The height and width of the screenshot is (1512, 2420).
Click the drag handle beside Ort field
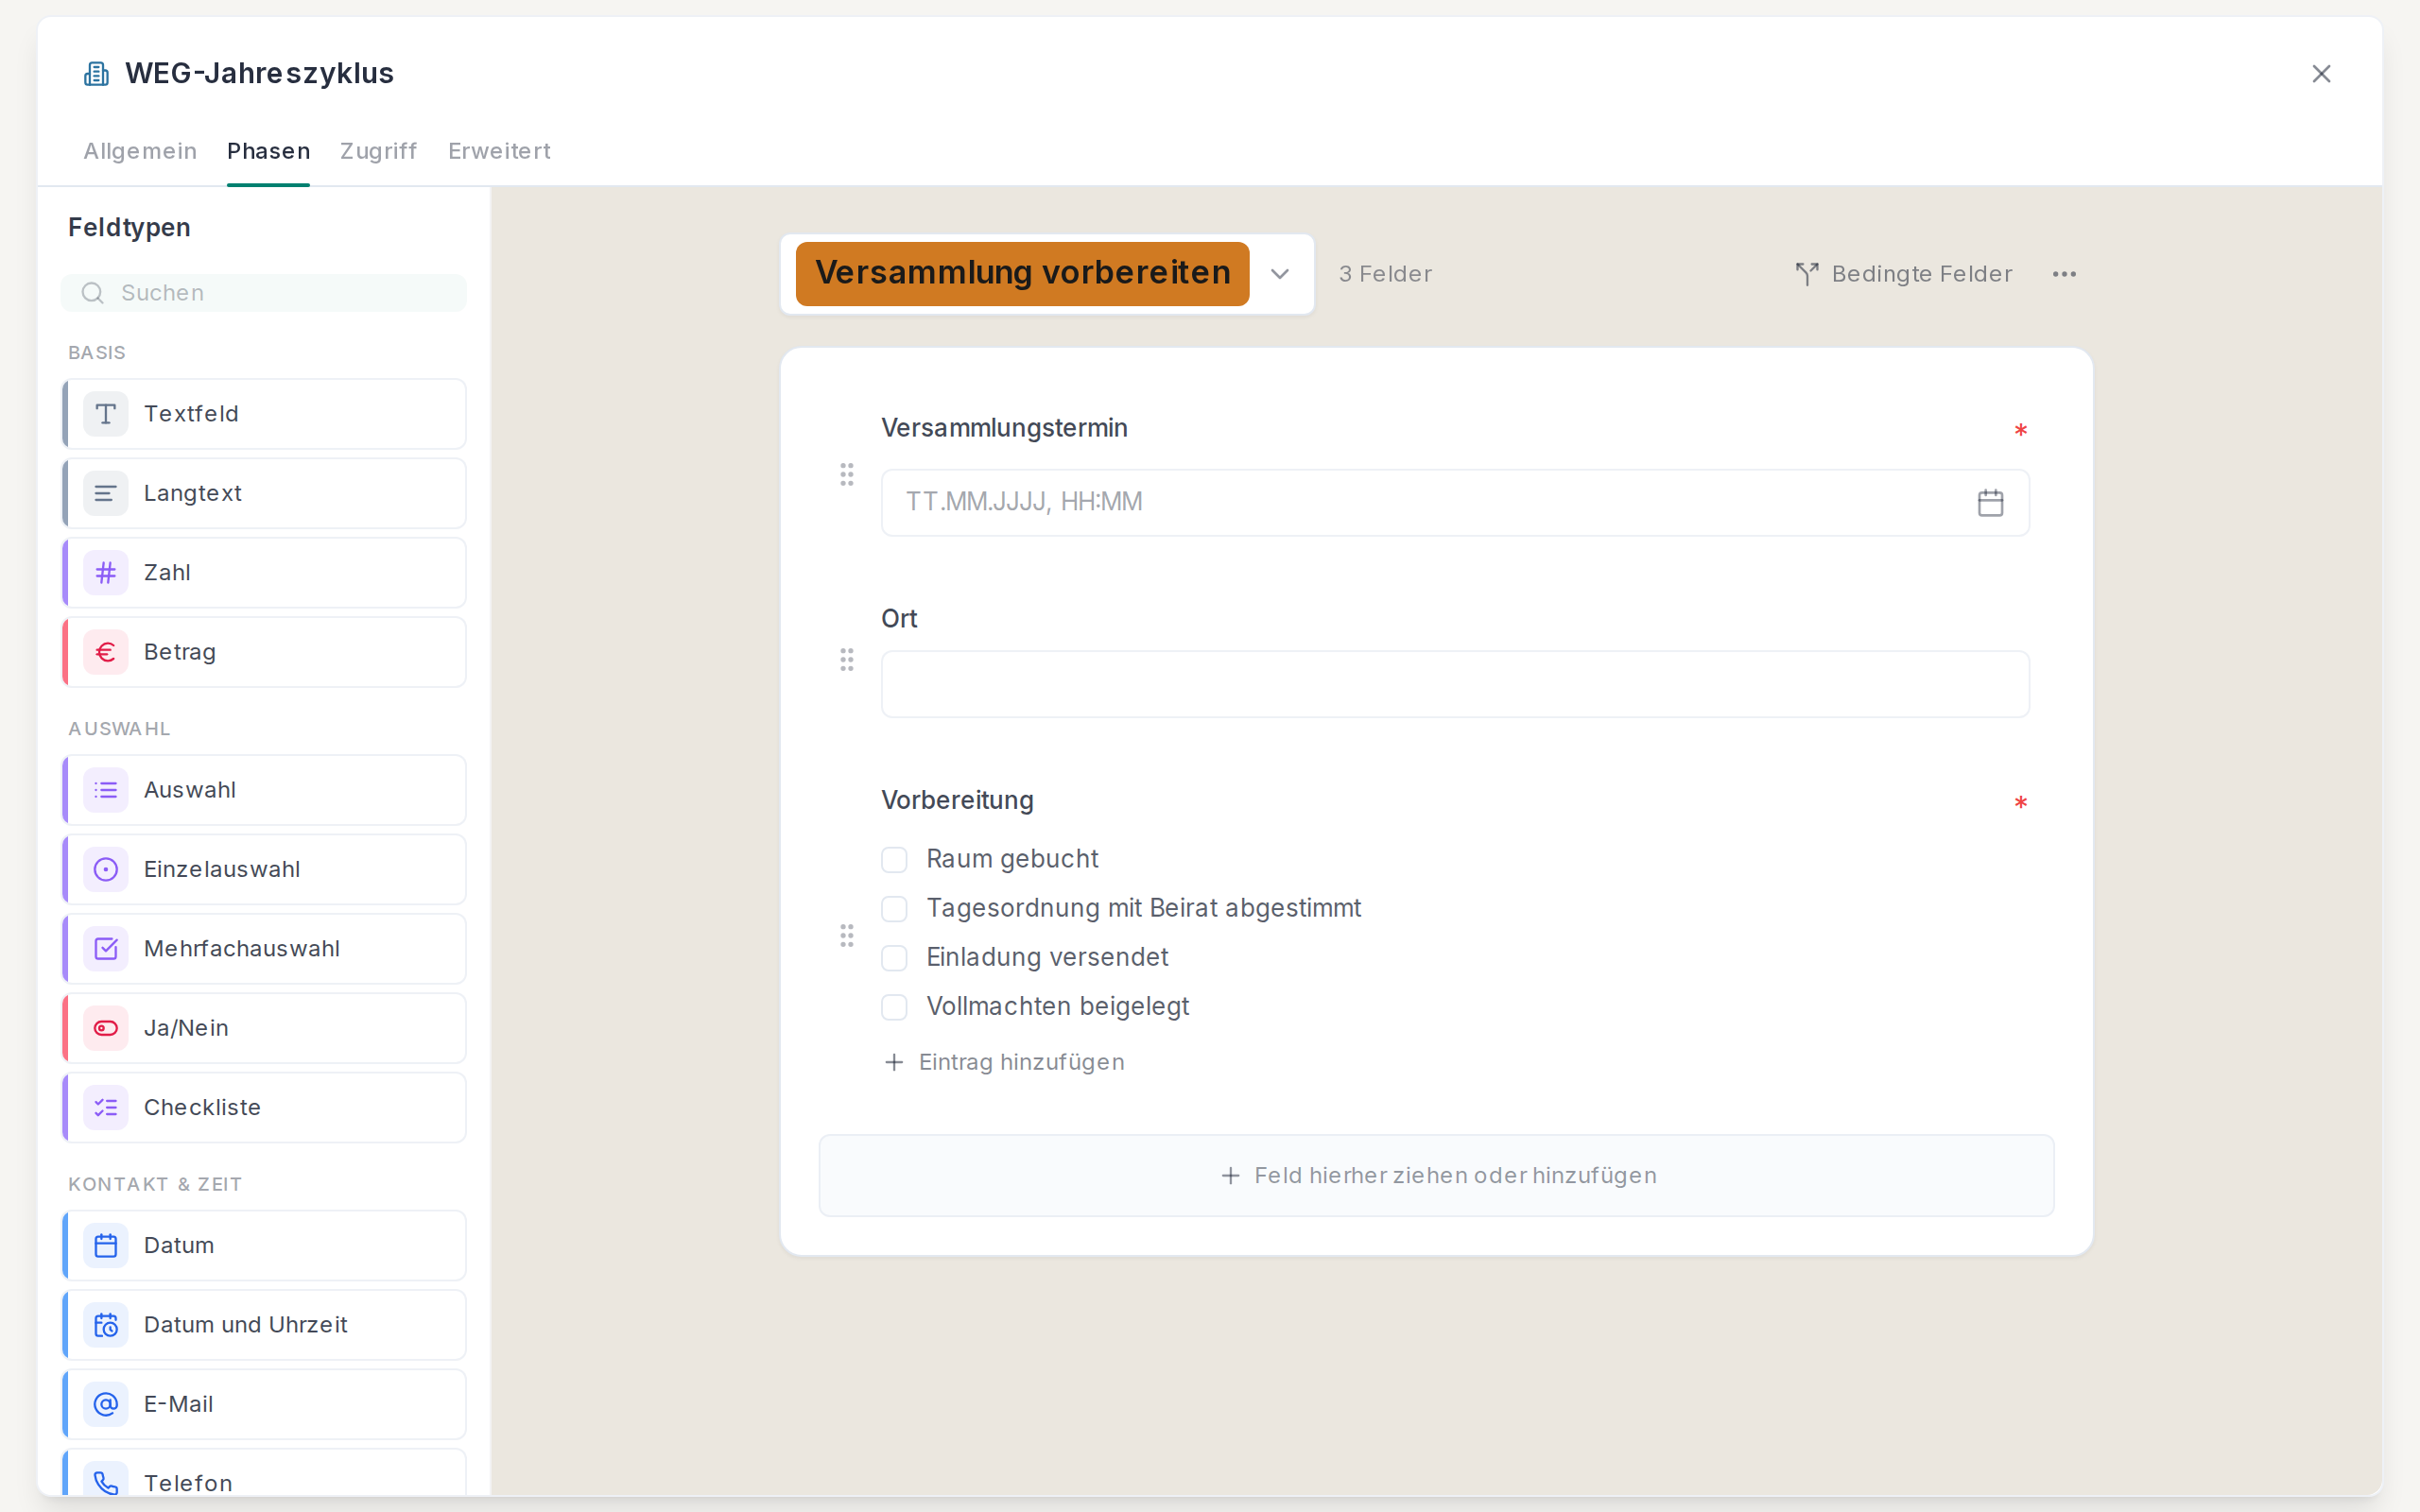[847, 660]
